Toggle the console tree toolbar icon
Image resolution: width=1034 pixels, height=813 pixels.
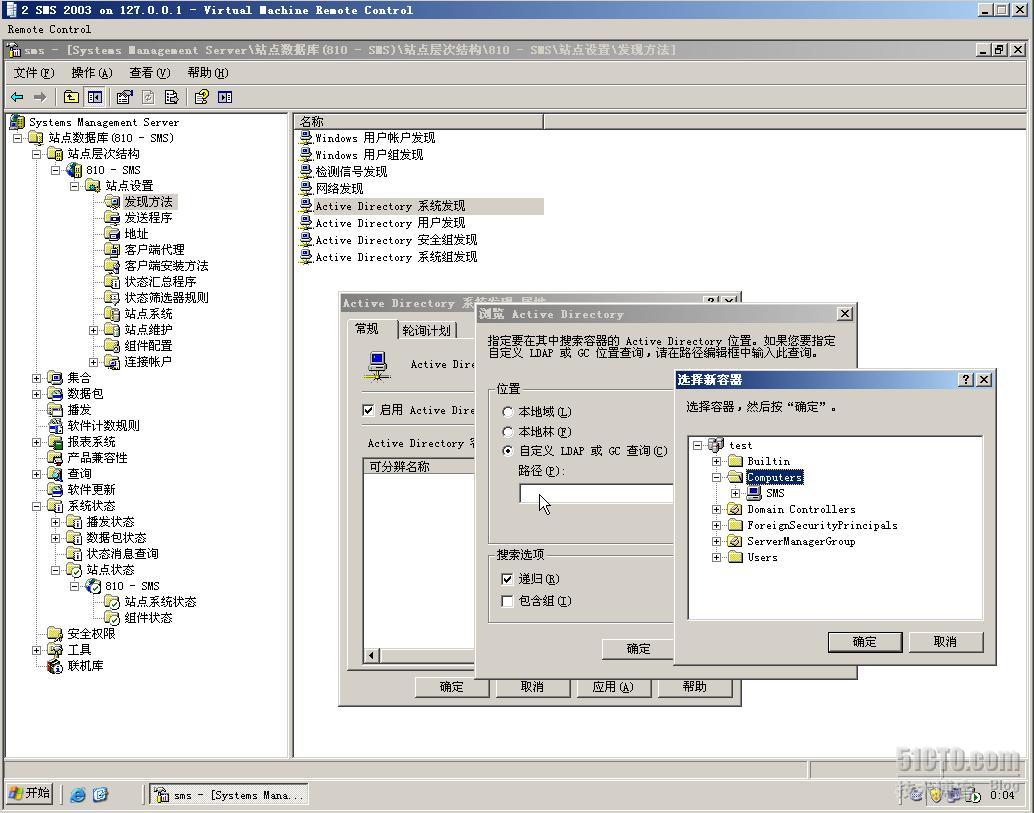(95, 97)
